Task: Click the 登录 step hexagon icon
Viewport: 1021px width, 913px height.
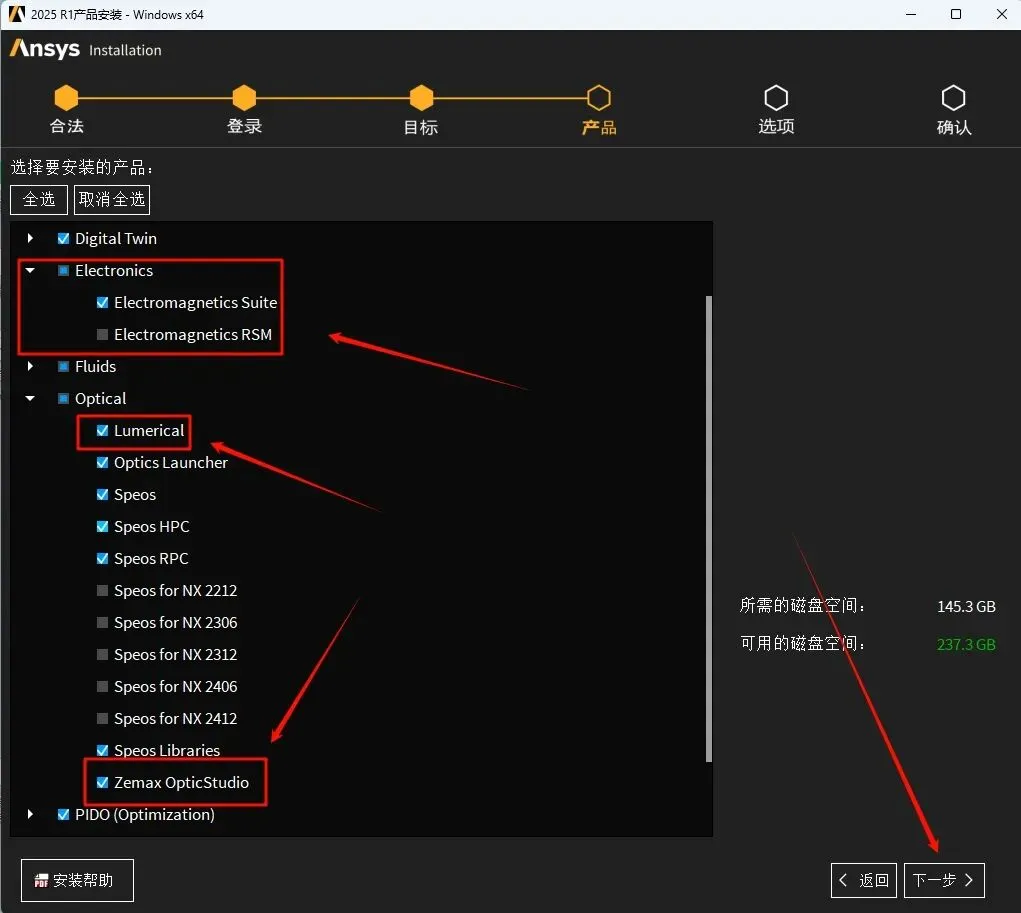Action: 244,98
